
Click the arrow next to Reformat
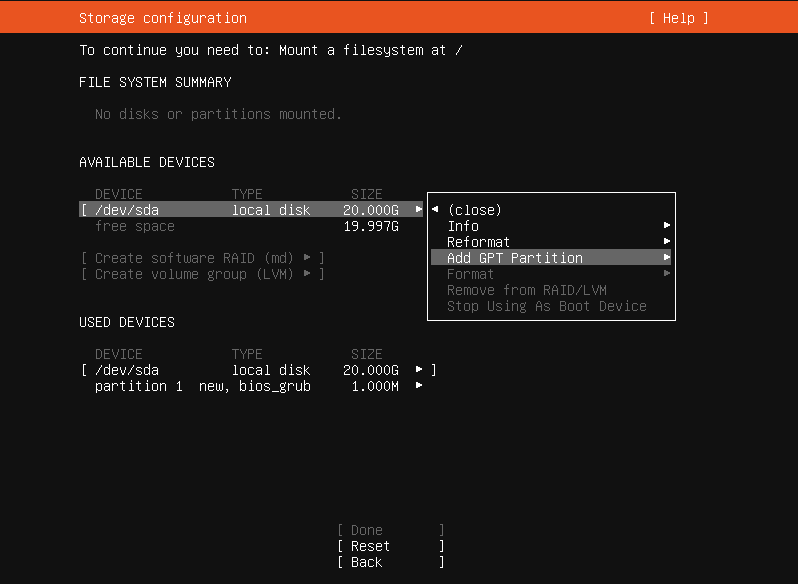point(667,241)
